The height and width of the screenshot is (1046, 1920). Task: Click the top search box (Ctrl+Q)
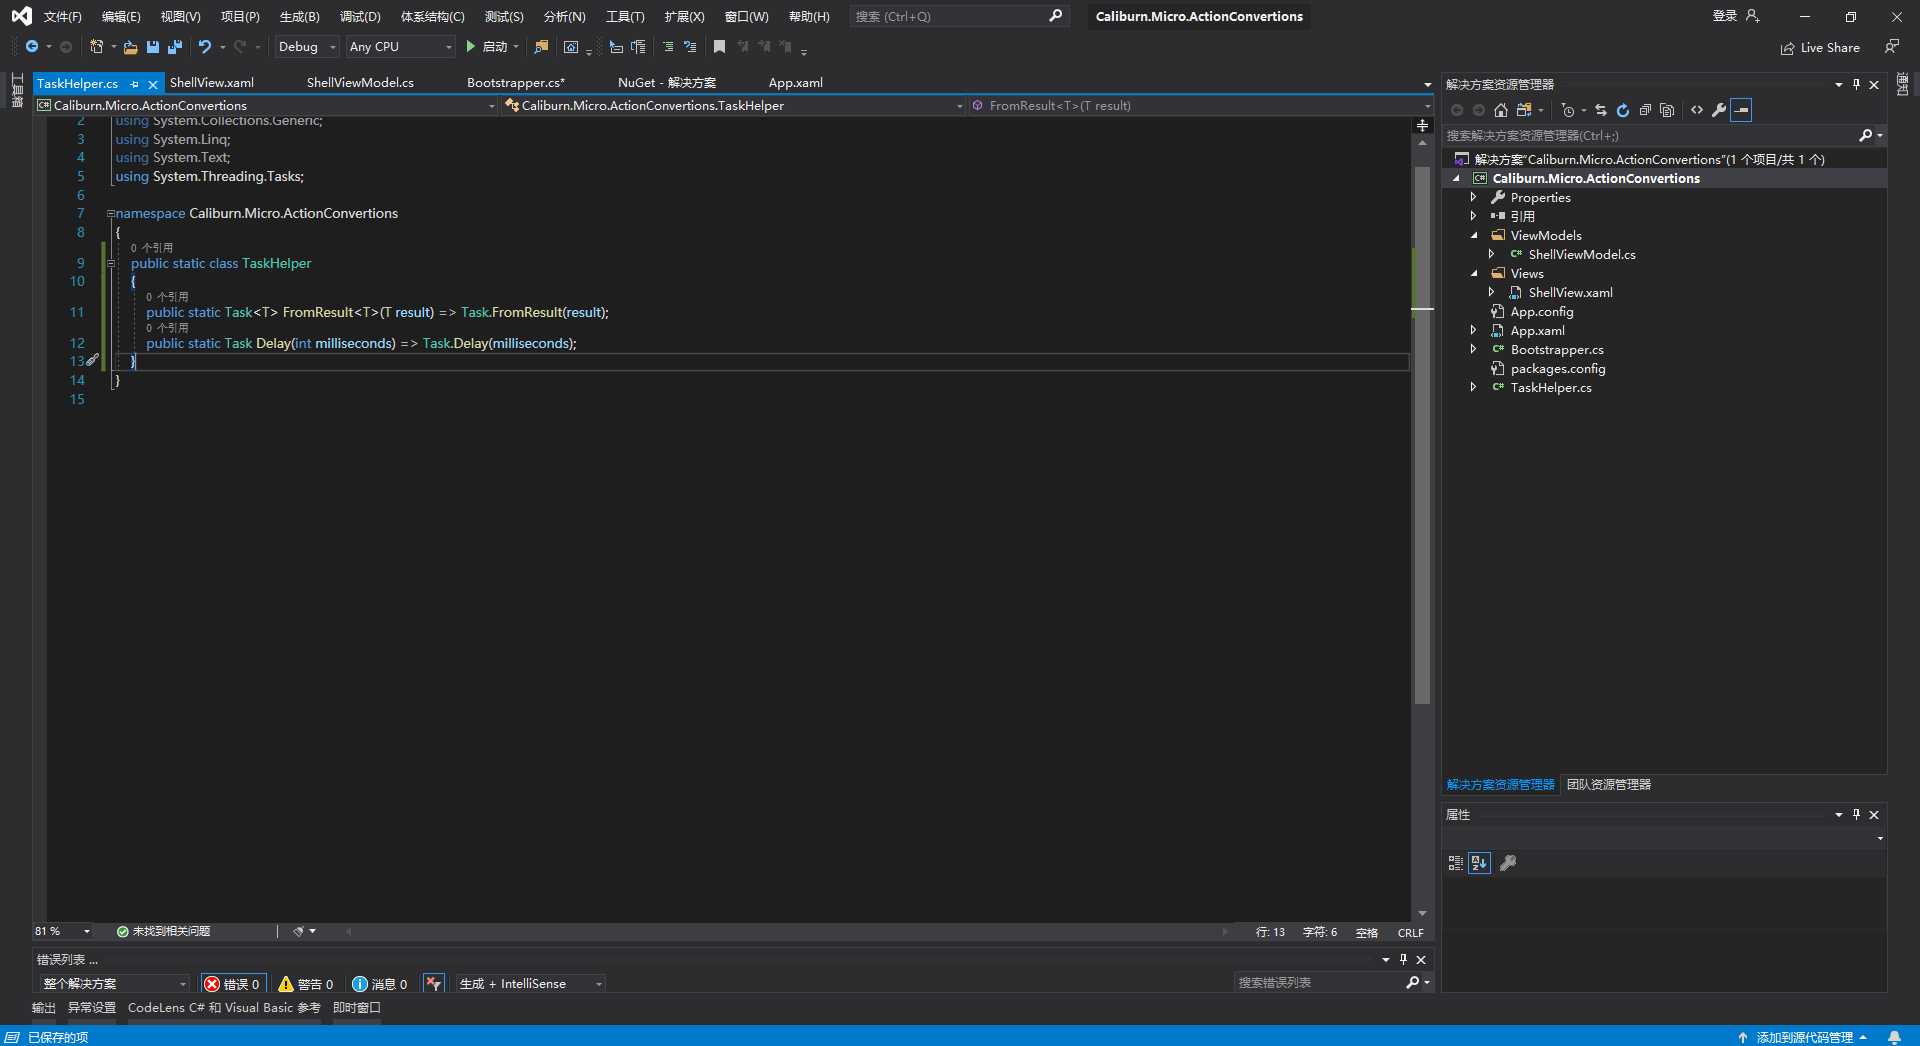coord(958,17)
